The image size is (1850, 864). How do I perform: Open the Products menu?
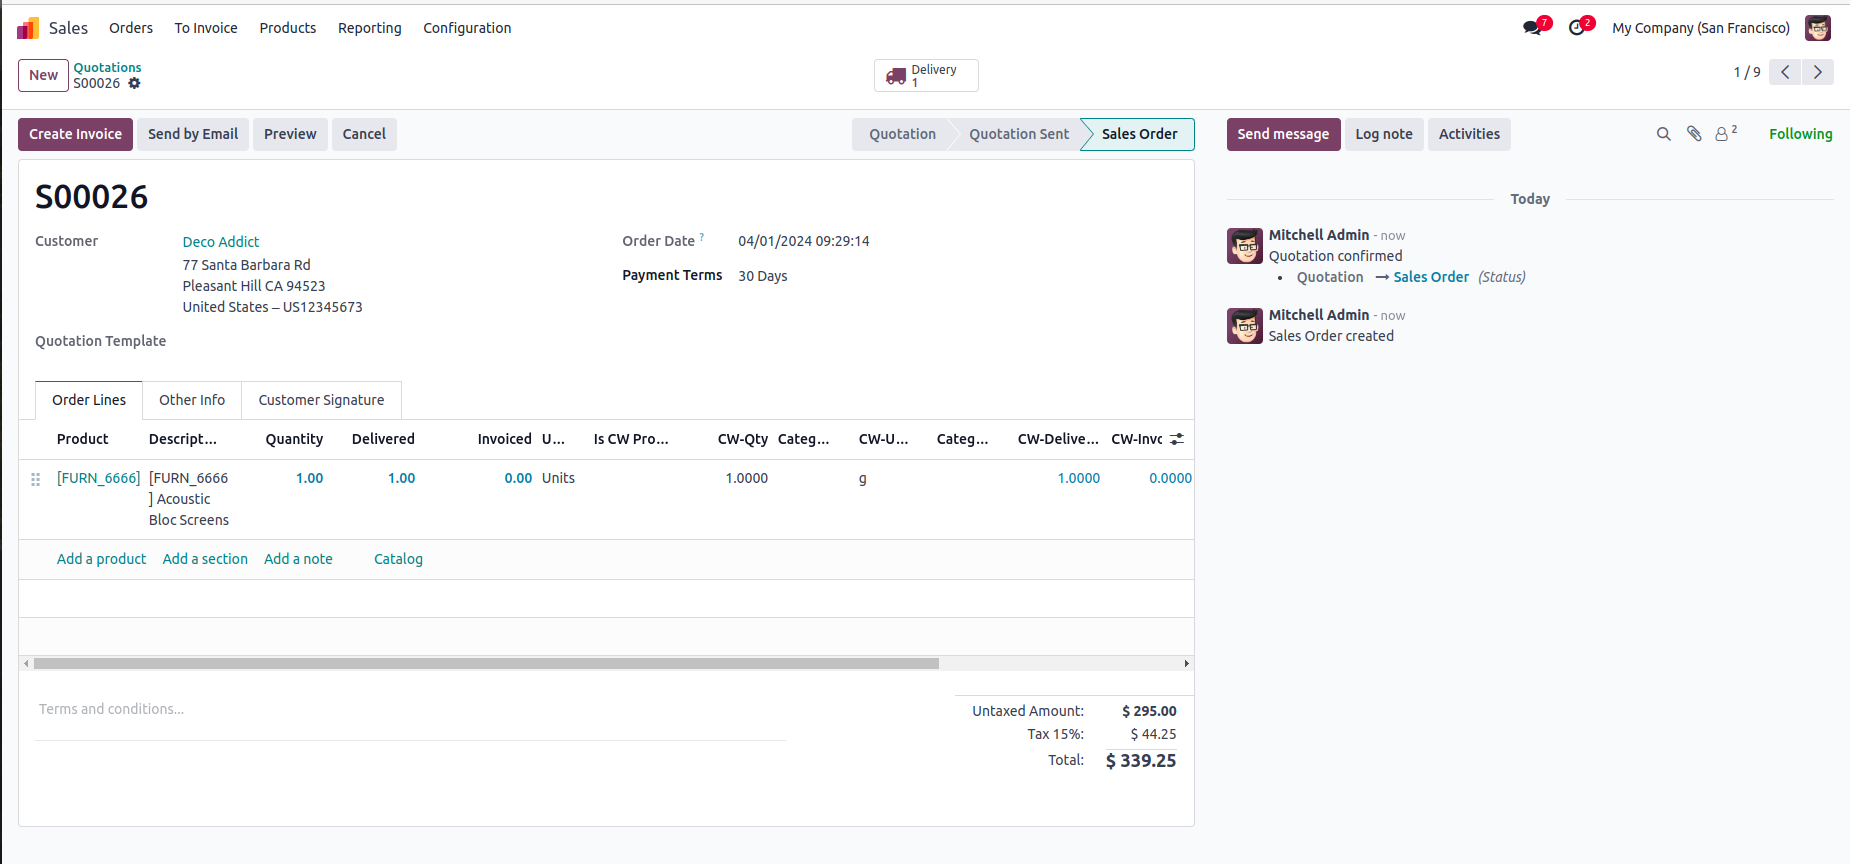(288, 28)
